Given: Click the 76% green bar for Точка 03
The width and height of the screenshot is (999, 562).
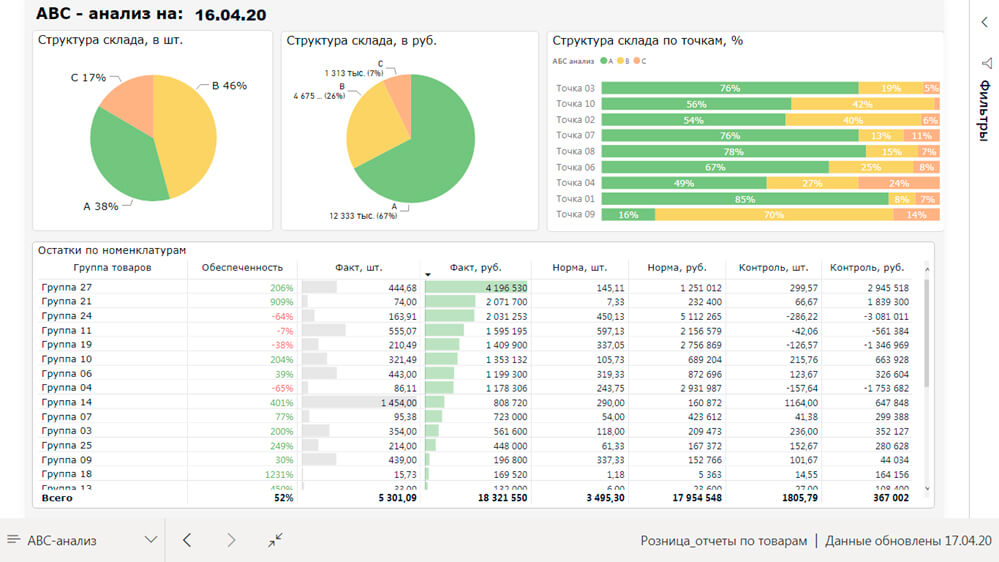Looking at the screenshot, I should [729, 88].
